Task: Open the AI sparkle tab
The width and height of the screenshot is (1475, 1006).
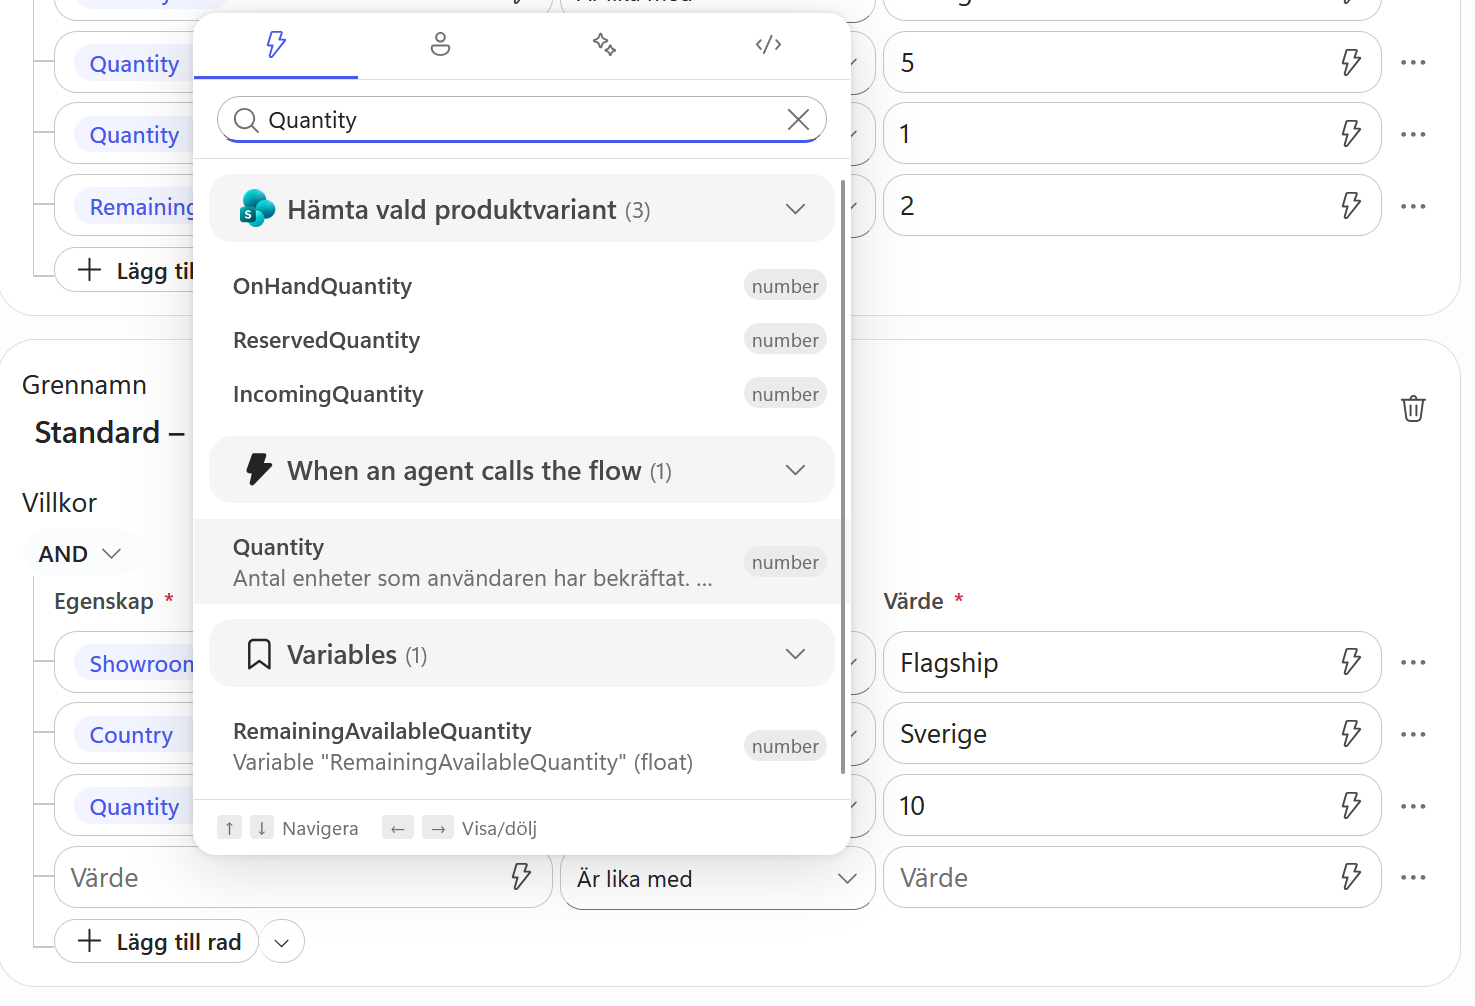Action: click(x=604, y=45)
